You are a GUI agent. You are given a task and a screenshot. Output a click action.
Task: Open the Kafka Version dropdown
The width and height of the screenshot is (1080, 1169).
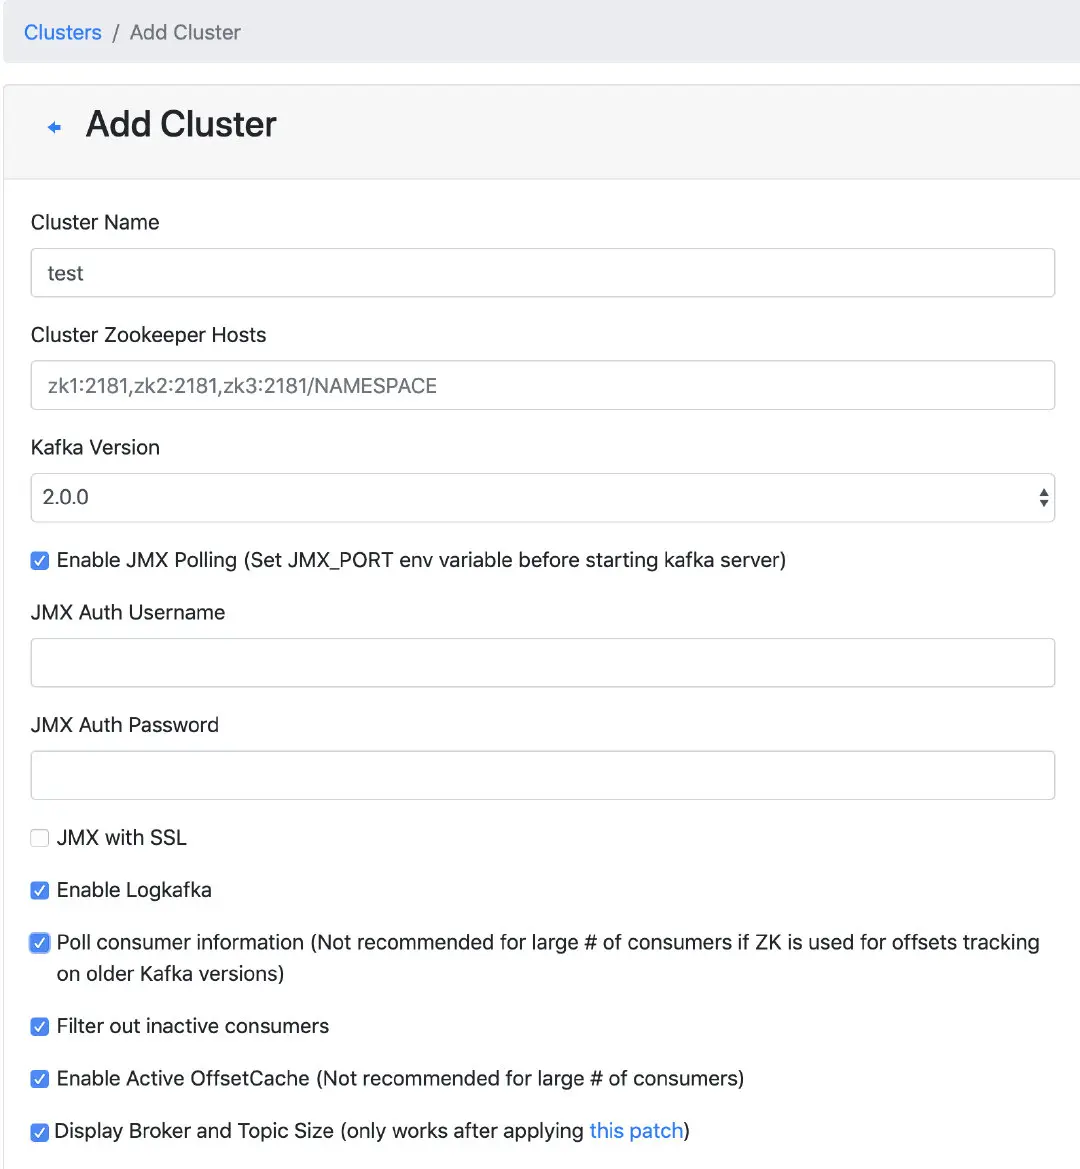click(x=530, y=497)
